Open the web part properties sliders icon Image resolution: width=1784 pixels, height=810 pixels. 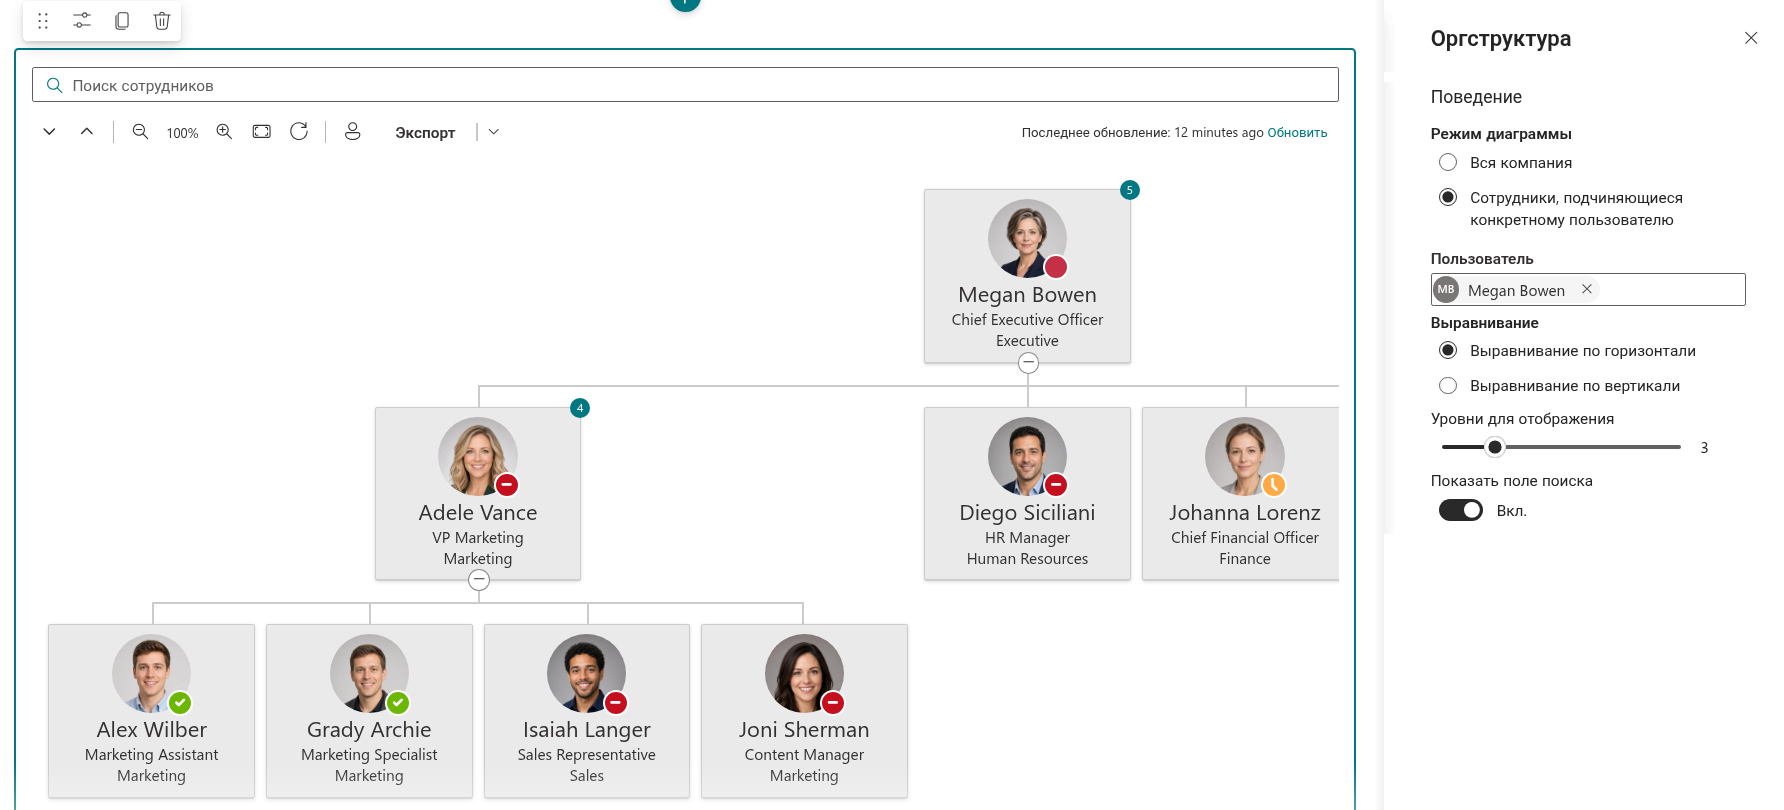click(x=82, y=21)
